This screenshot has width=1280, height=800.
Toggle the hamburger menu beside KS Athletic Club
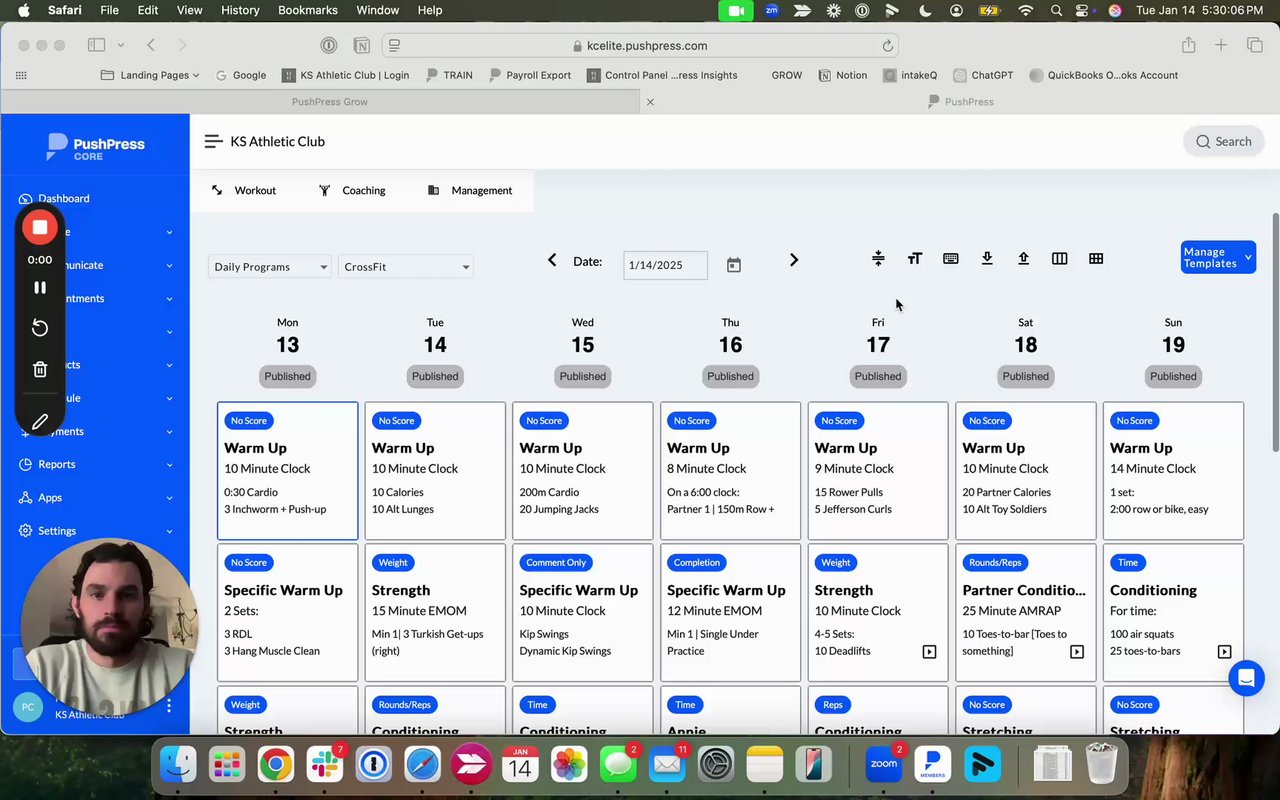point(213,142)
